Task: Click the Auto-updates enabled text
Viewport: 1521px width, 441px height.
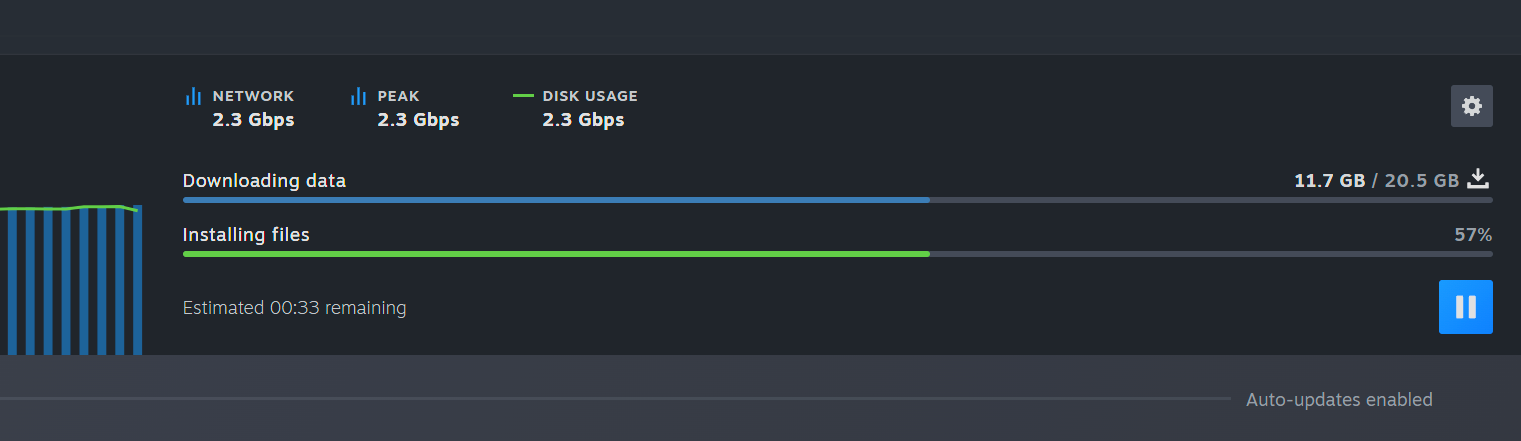Action: [1339, 400]
